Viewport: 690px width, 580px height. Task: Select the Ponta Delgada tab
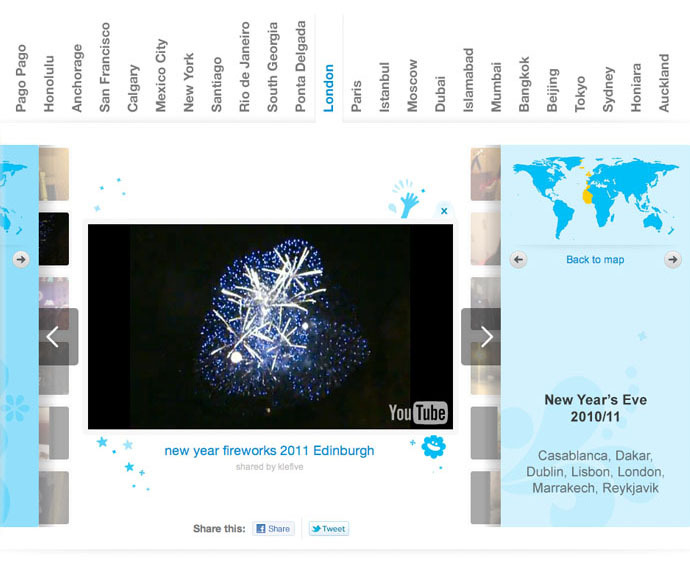click(x=300, y=66)
